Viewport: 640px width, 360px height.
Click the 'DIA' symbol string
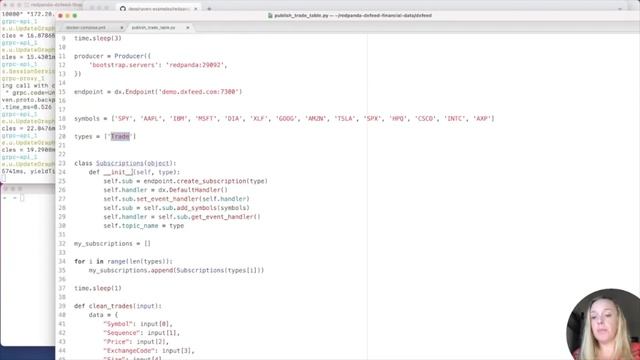pos(233,119)
